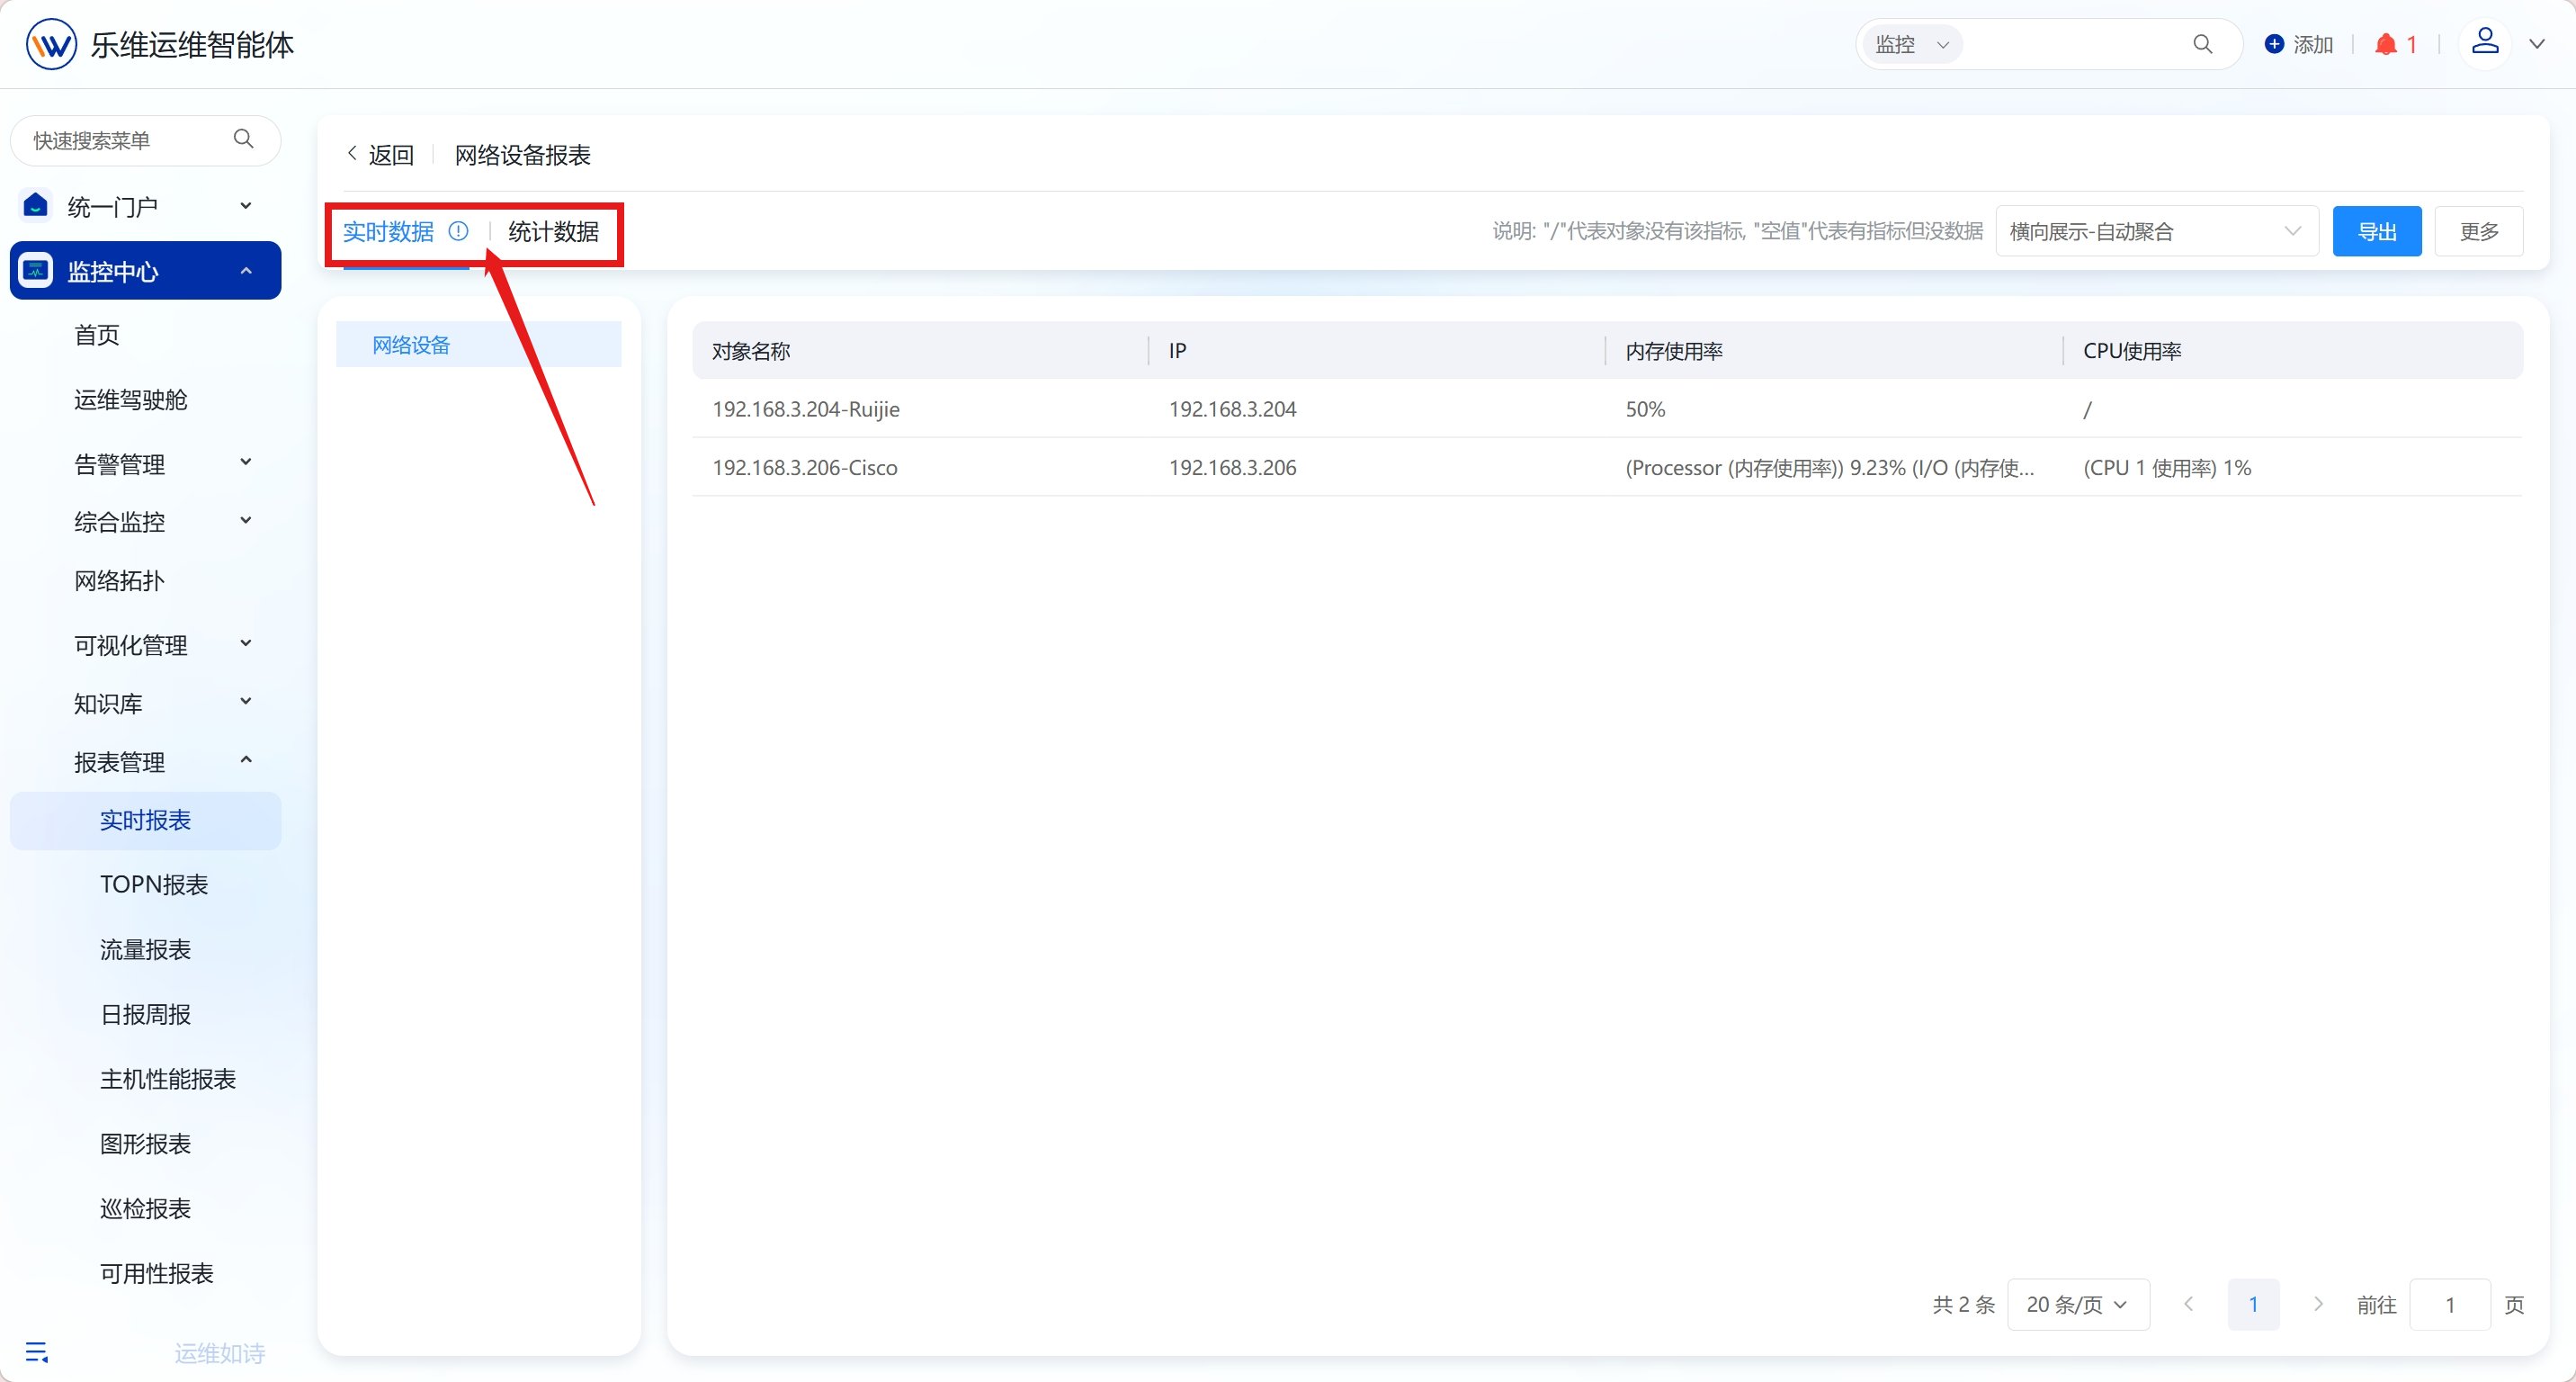The image size is (2576, 1382).
Task: Click the 更多 button
Action: click(x=2479, y=231)
